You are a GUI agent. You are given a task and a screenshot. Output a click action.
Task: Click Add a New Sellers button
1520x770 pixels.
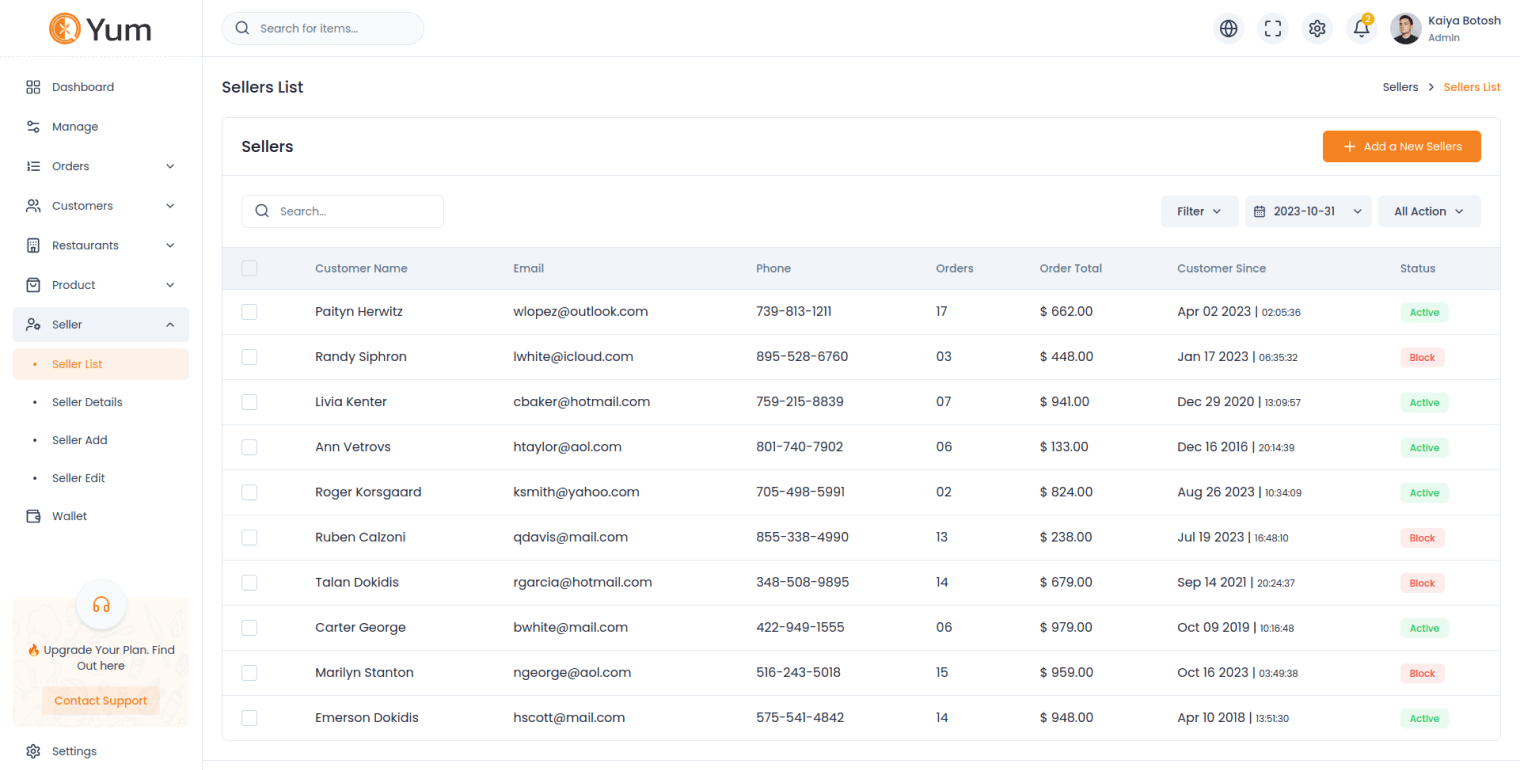click(x=1401, y=146)
